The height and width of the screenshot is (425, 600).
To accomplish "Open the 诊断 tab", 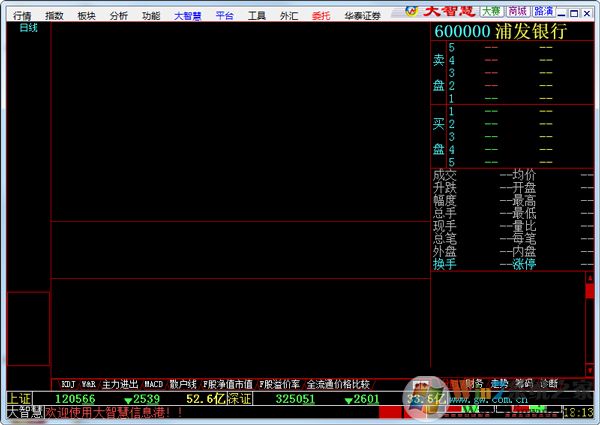I will [x=549, y=383].
